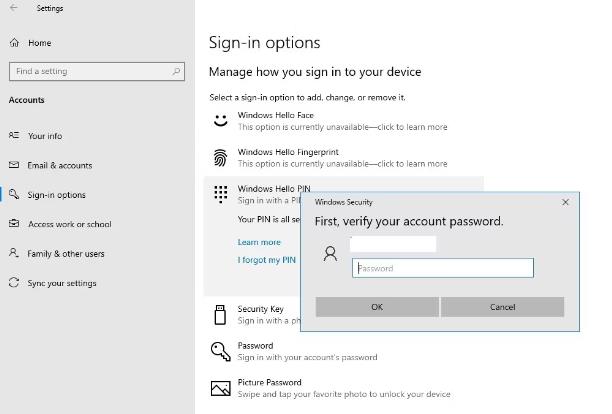Select the Security Key option title
This screenshot has width=612, height=414.
[x=260, y=309]
